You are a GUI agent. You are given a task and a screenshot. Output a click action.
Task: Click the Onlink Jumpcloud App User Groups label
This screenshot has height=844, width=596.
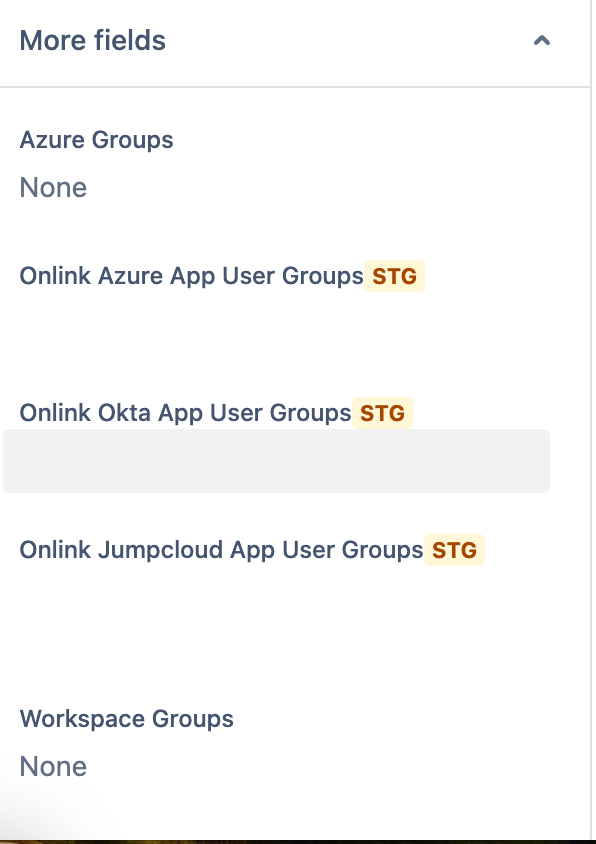point(220,549)
